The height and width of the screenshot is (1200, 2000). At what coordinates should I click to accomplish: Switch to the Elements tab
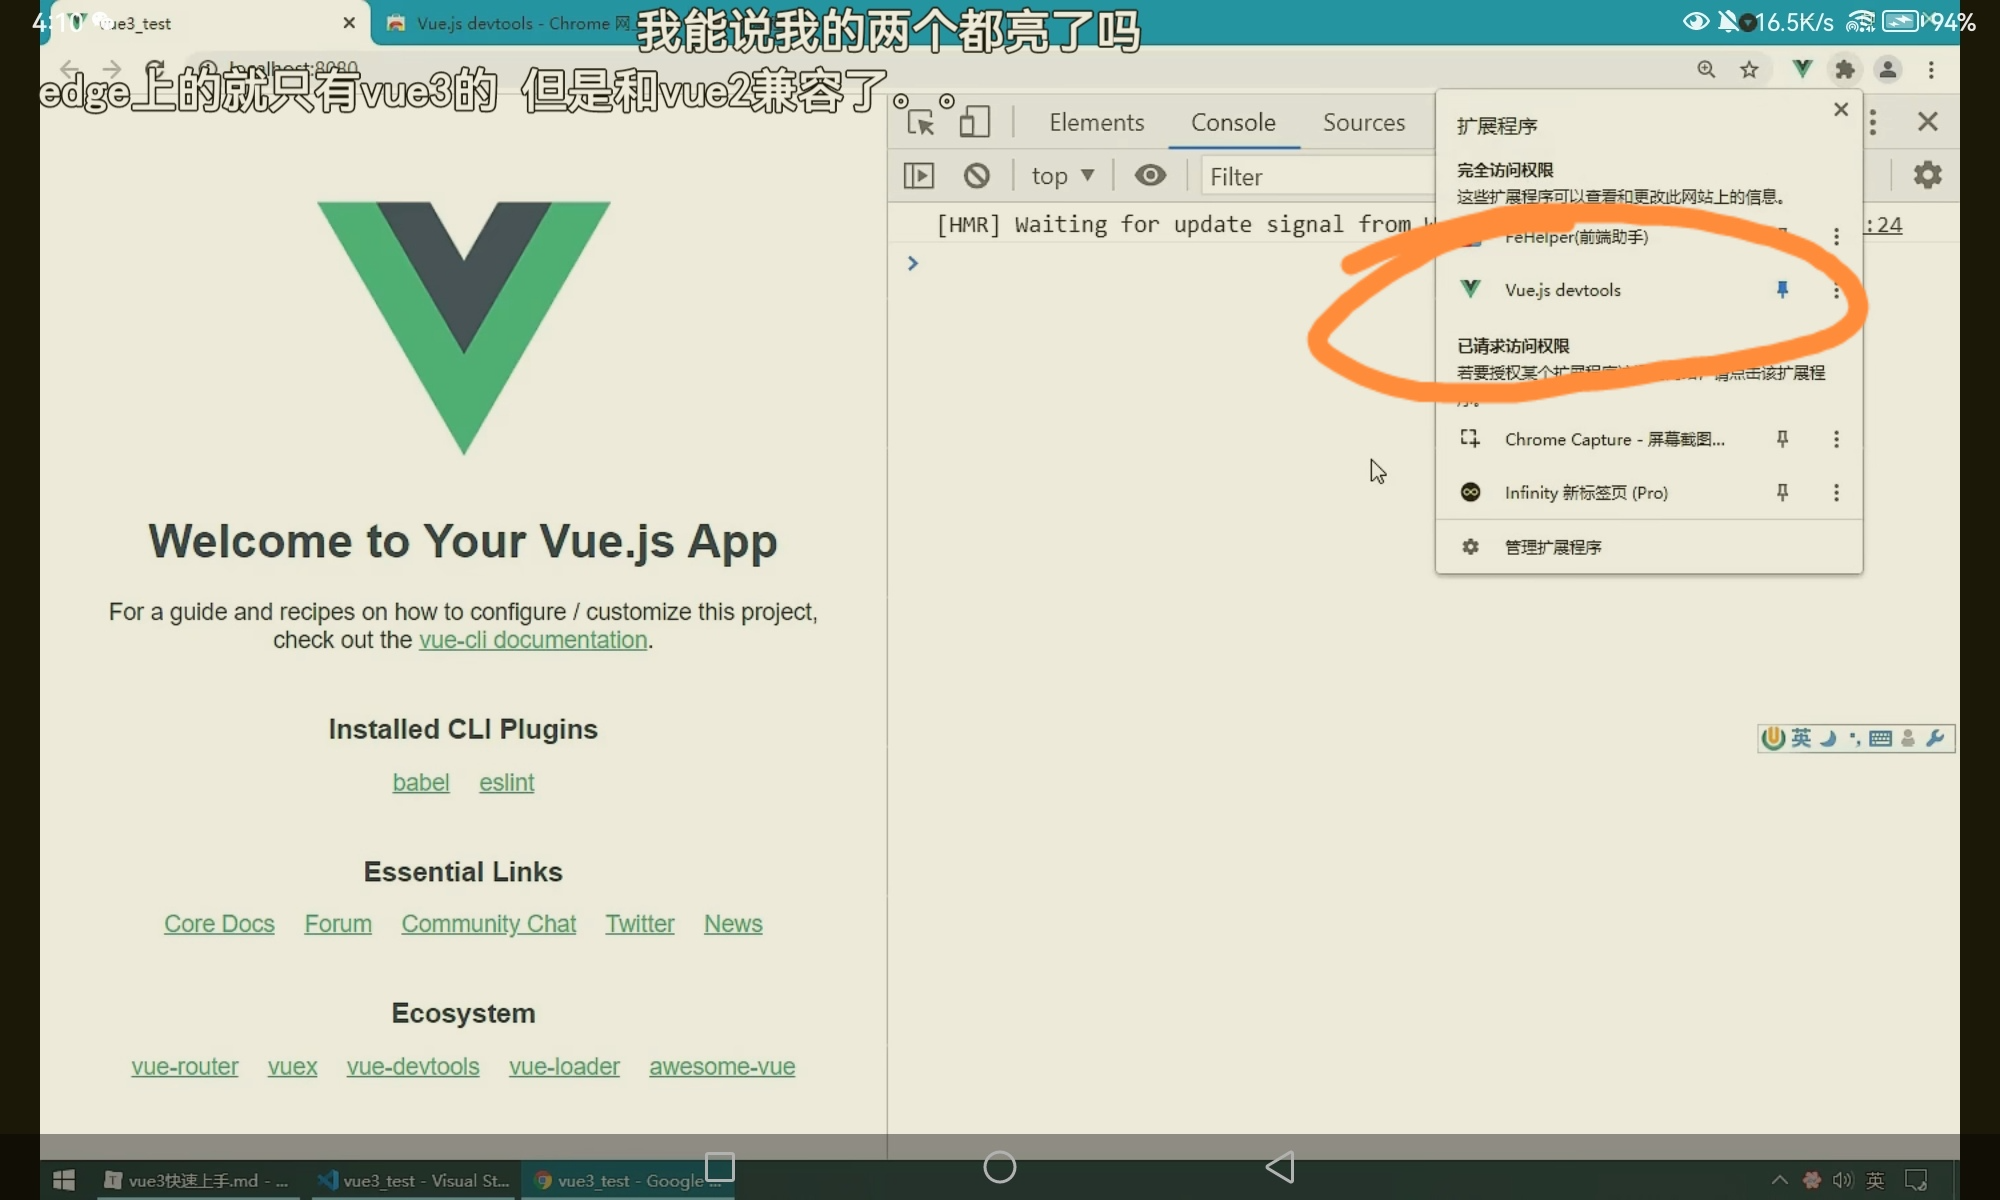[1096, 122]
